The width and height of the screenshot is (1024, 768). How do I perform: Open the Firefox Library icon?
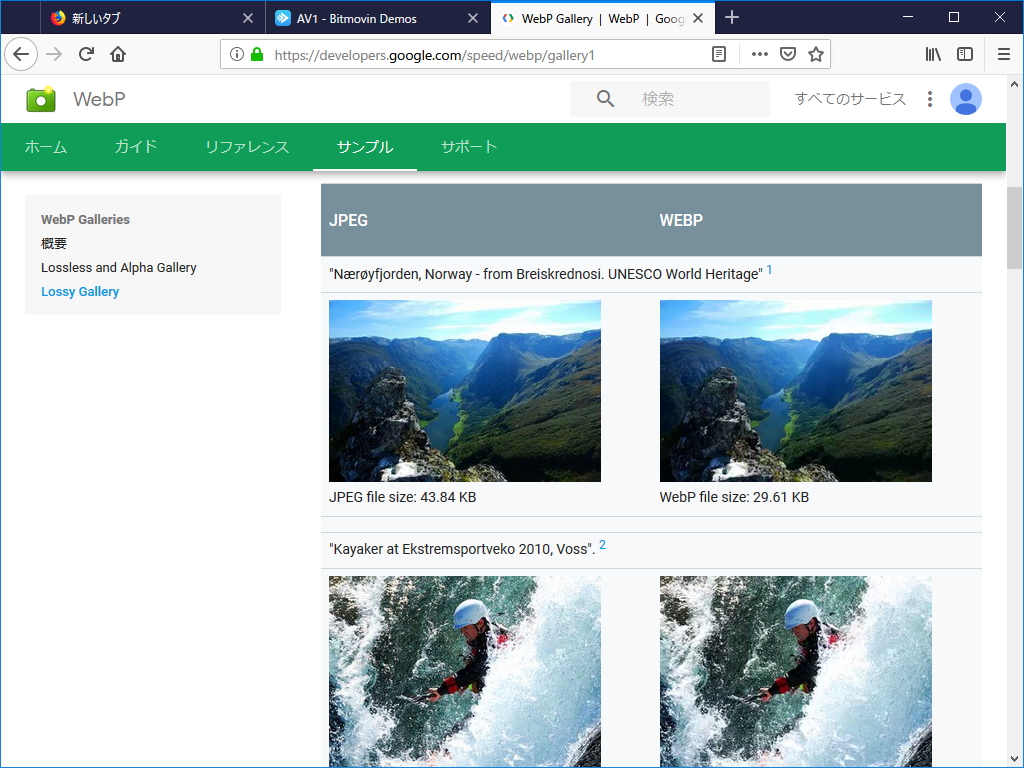click(x=933, y=54)
